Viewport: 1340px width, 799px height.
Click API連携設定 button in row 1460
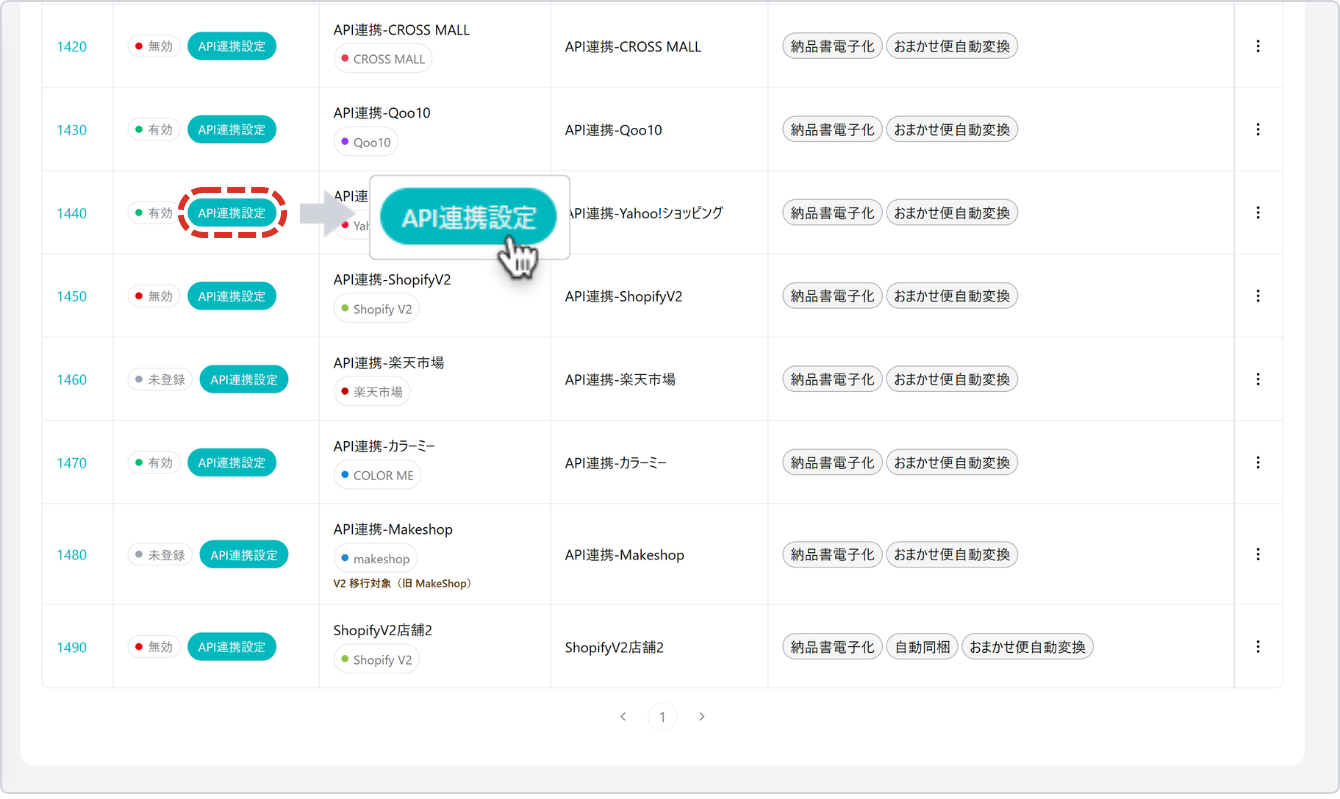click(244, 379)
